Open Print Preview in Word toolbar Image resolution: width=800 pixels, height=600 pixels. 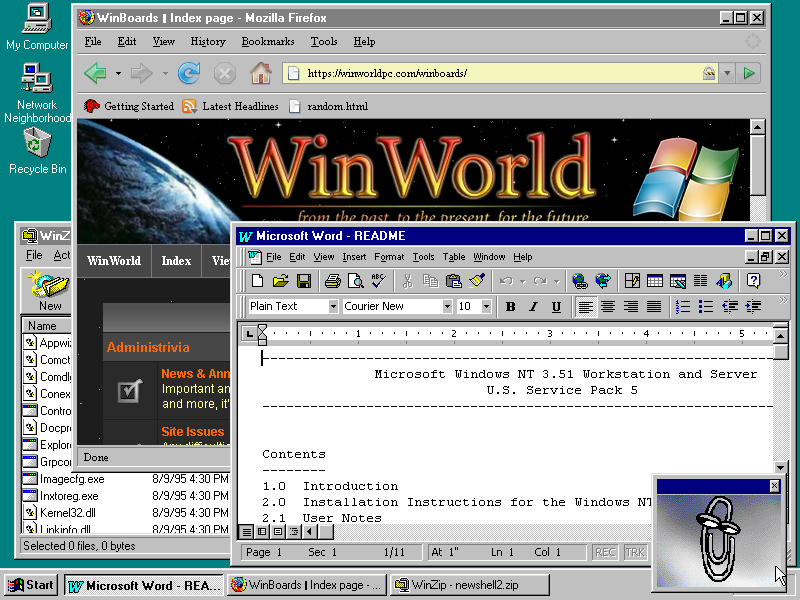356,281
